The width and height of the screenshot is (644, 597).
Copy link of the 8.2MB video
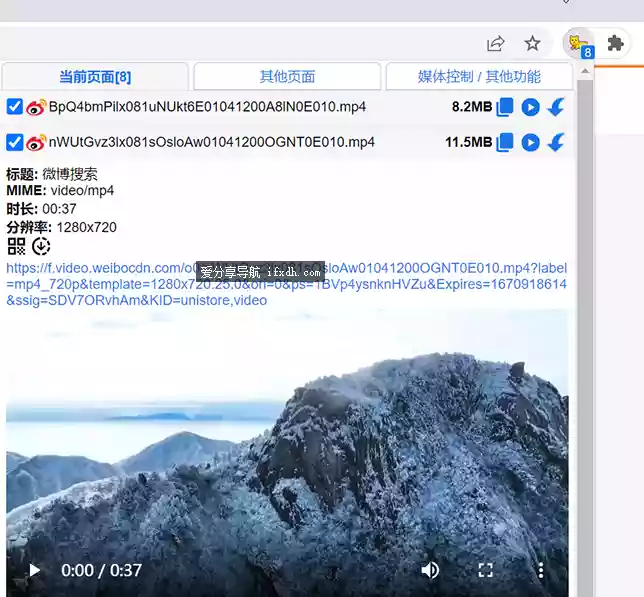click(x=505, y=107)
